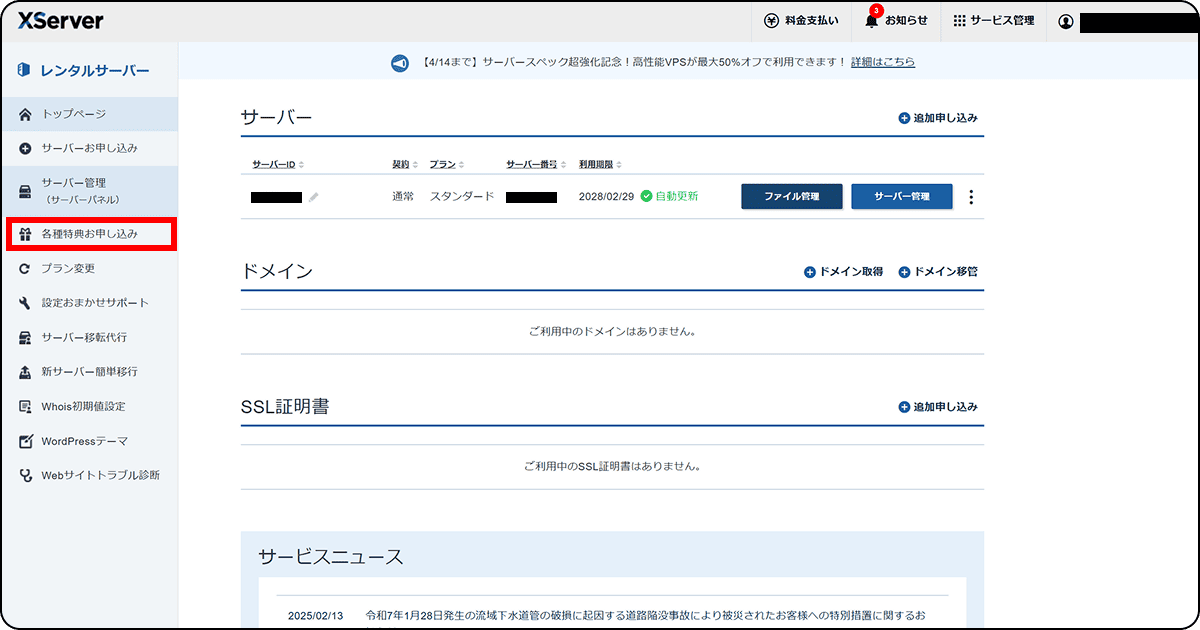Click stethoscope icon beside Webサイトトラブル診断
Viewport: 1200px width, 630px height.
point(26,475)
